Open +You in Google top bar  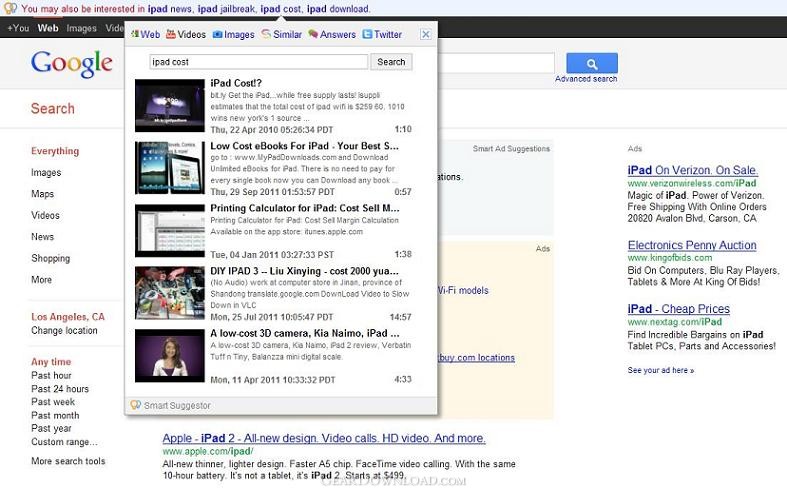(x=18, y=28)
